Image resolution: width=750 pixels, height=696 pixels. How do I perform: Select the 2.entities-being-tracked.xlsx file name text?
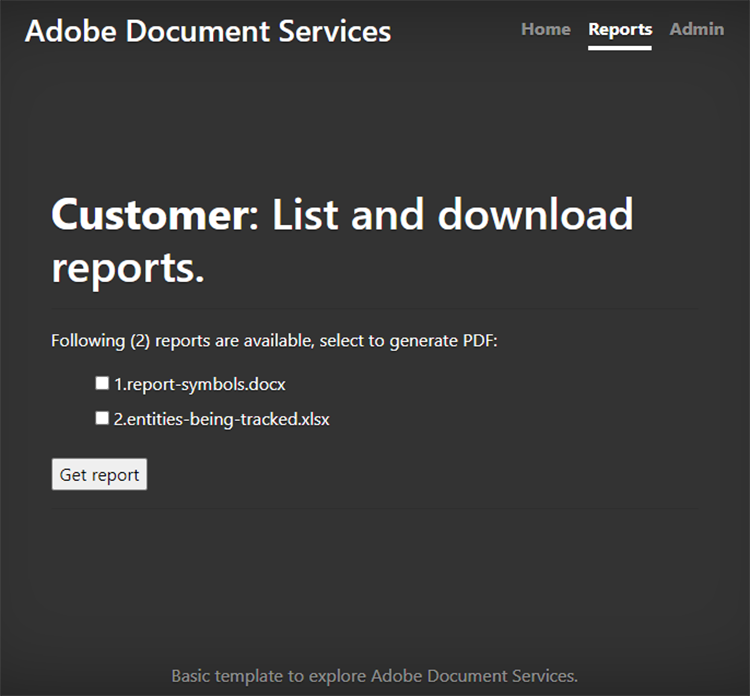point(221,420)
